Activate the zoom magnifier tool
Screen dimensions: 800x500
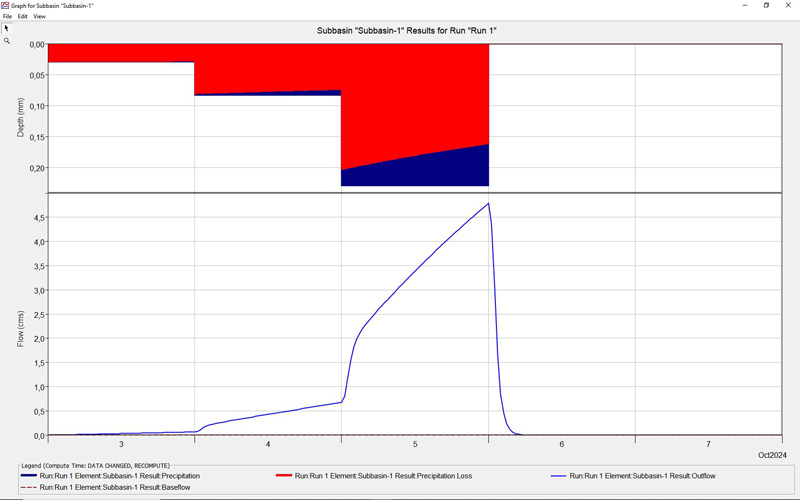[x=6, y=41]
